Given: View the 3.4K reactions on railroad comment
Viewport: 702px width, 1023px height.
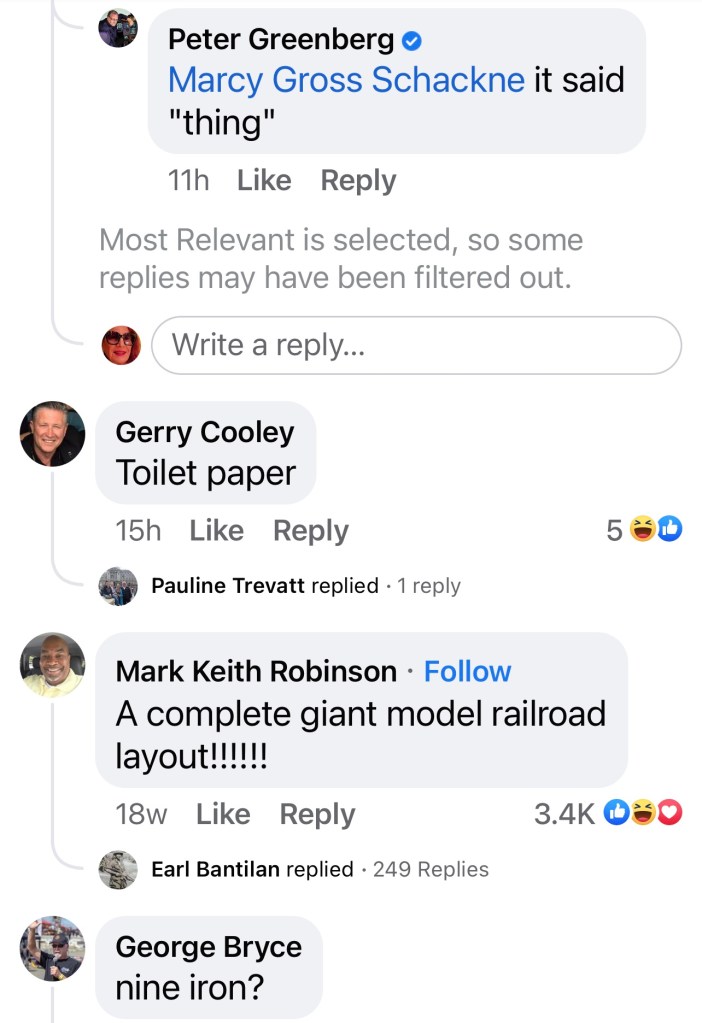Looking at the screenshot, I should click(608, 813).
